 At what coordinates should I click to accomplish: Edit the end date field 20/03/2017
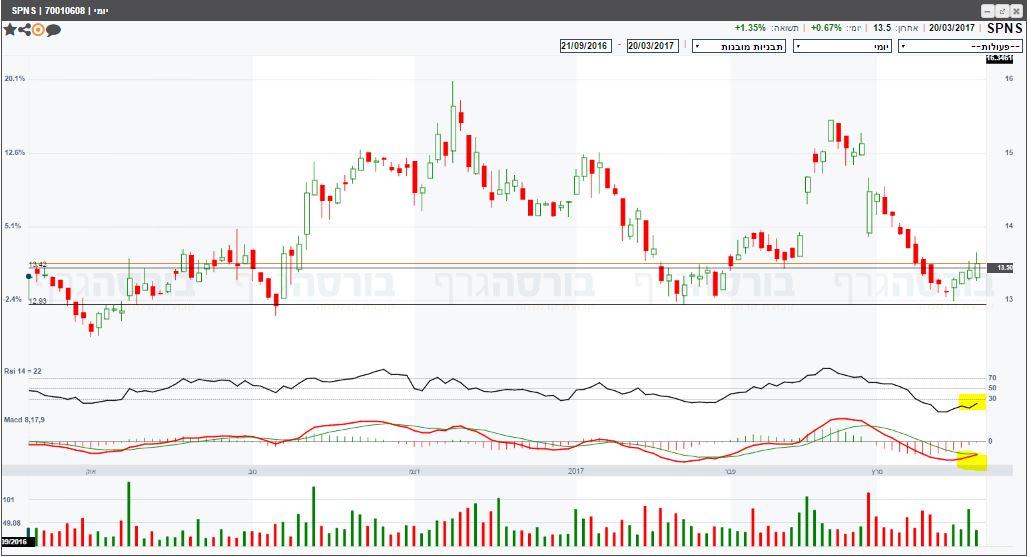coord(652,46)
